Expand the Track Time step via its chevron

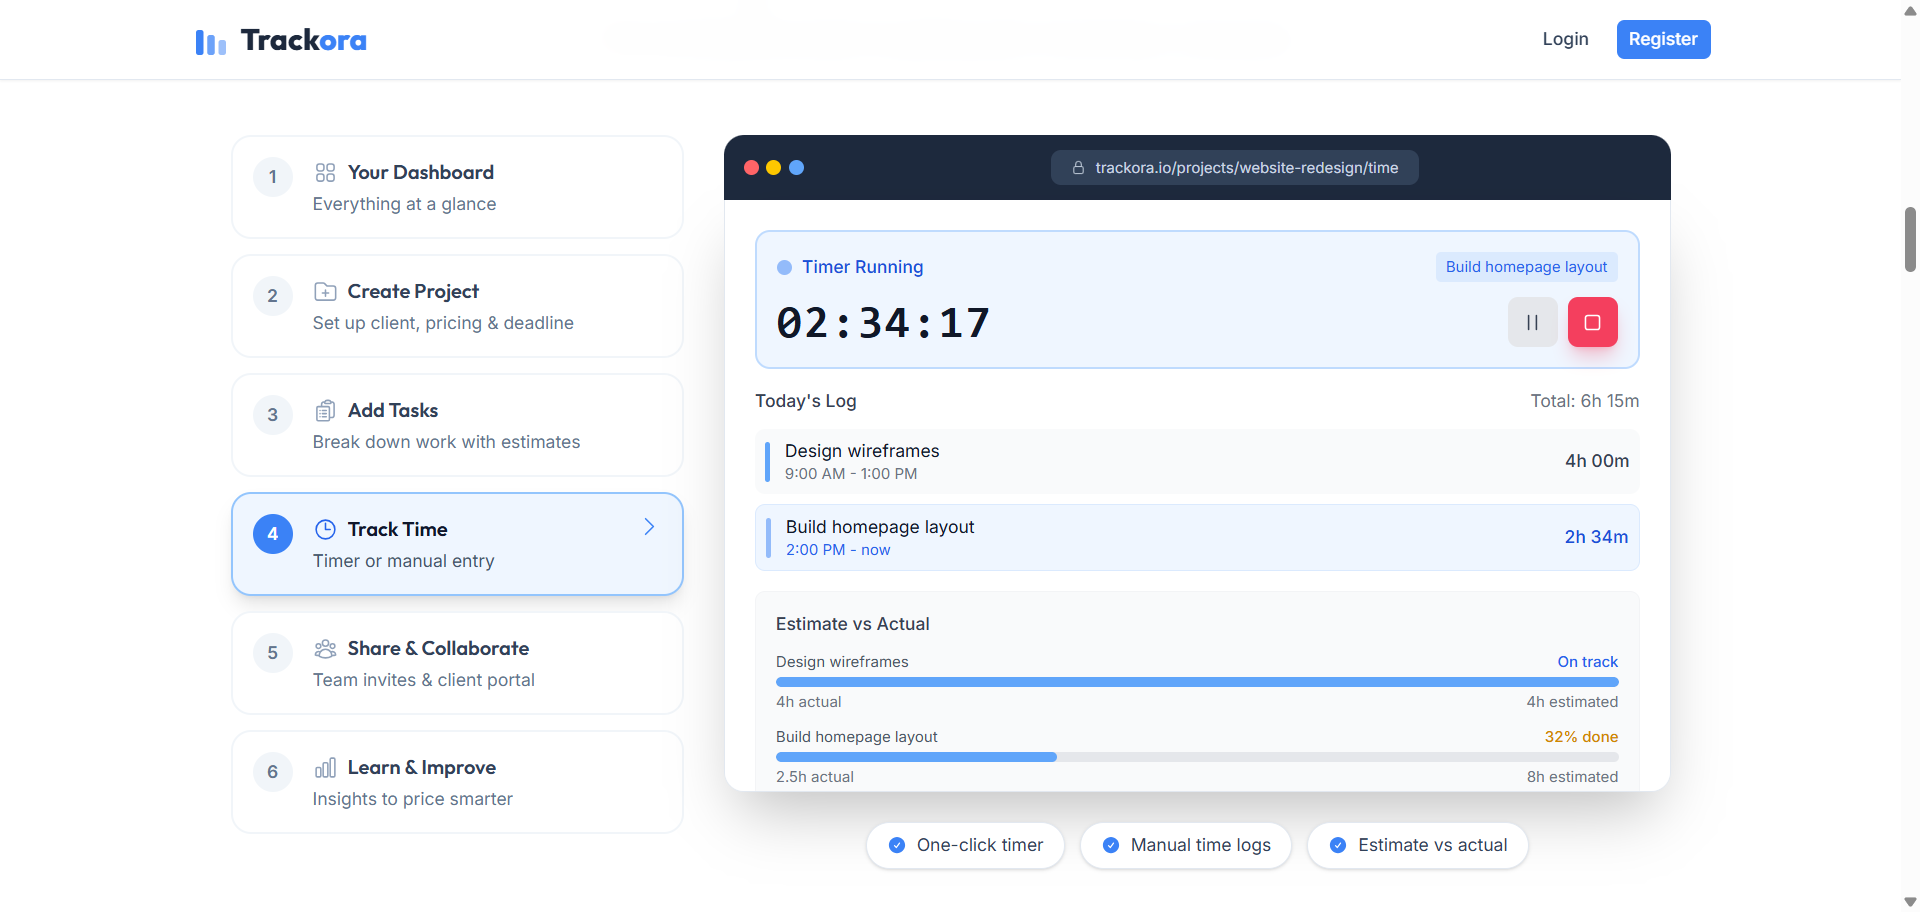point(648,526)
